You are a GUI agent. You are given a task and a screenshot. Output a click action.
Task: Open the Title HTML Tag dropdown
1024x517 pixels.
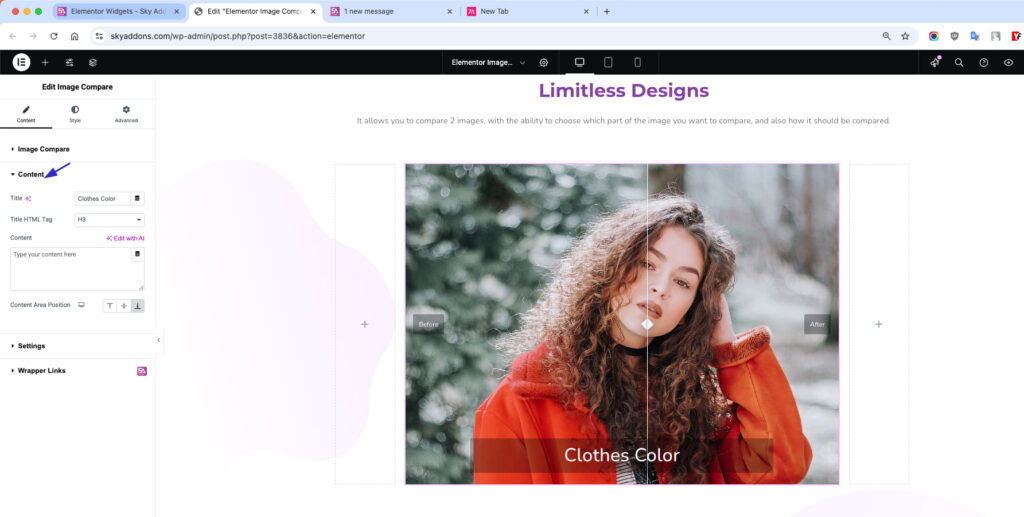click(x=109, y=219)
